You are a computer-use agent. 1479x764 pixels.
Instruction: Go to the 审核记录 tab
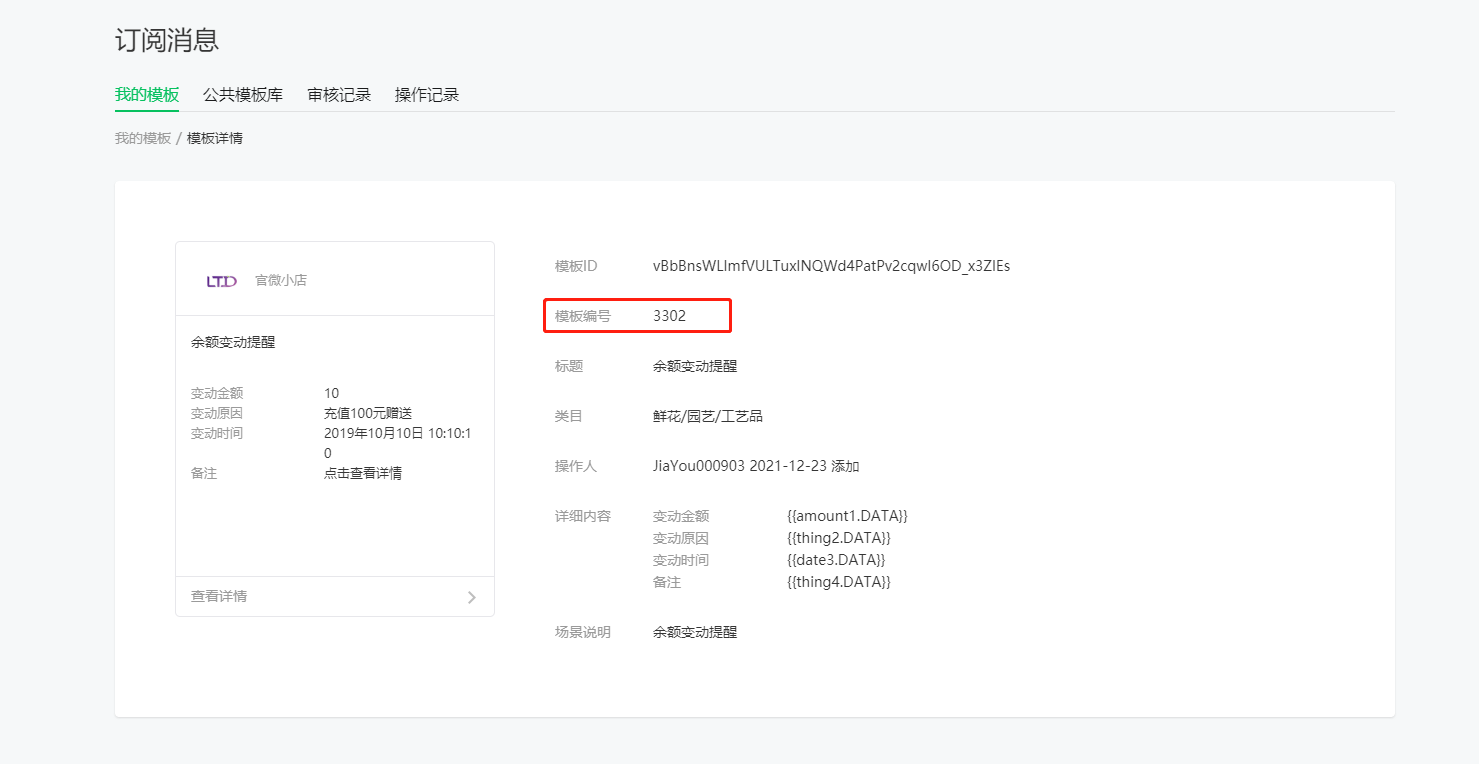point(339,95)
